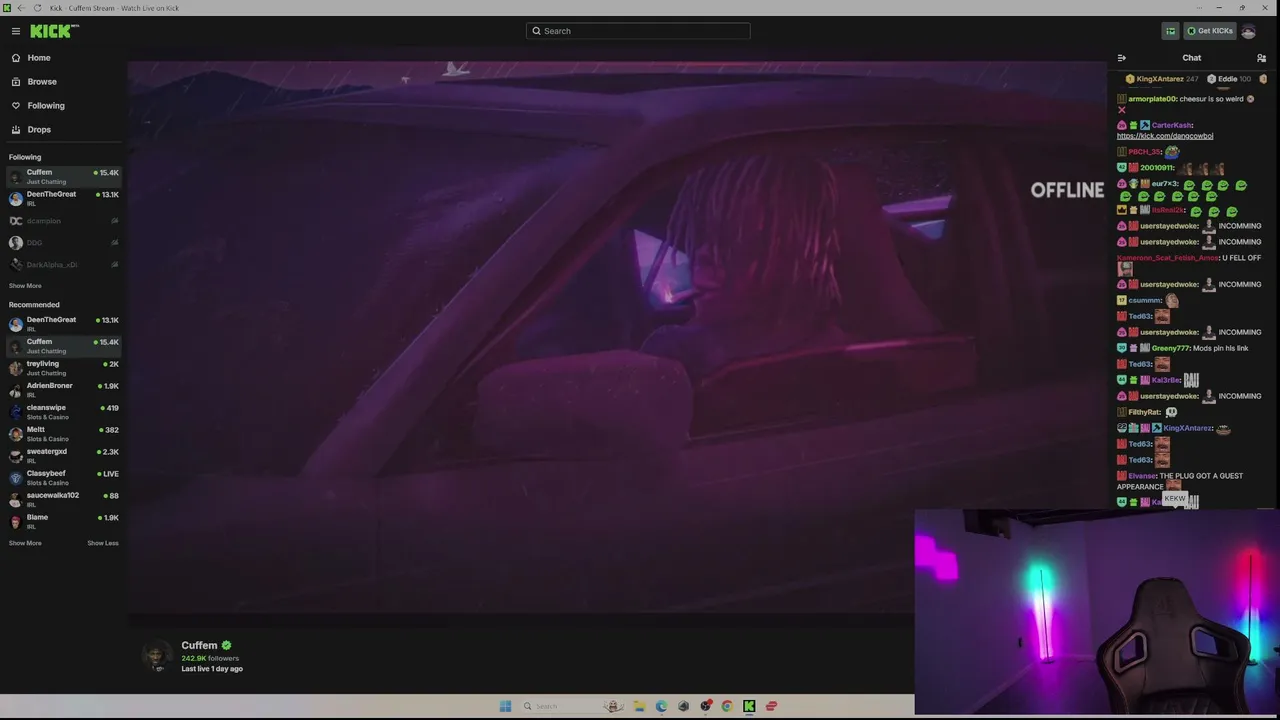Open the kick.com/dangcowboi link in chat
The height and width of the screenshot is (720, 1280).
[x=1165, y=136]
